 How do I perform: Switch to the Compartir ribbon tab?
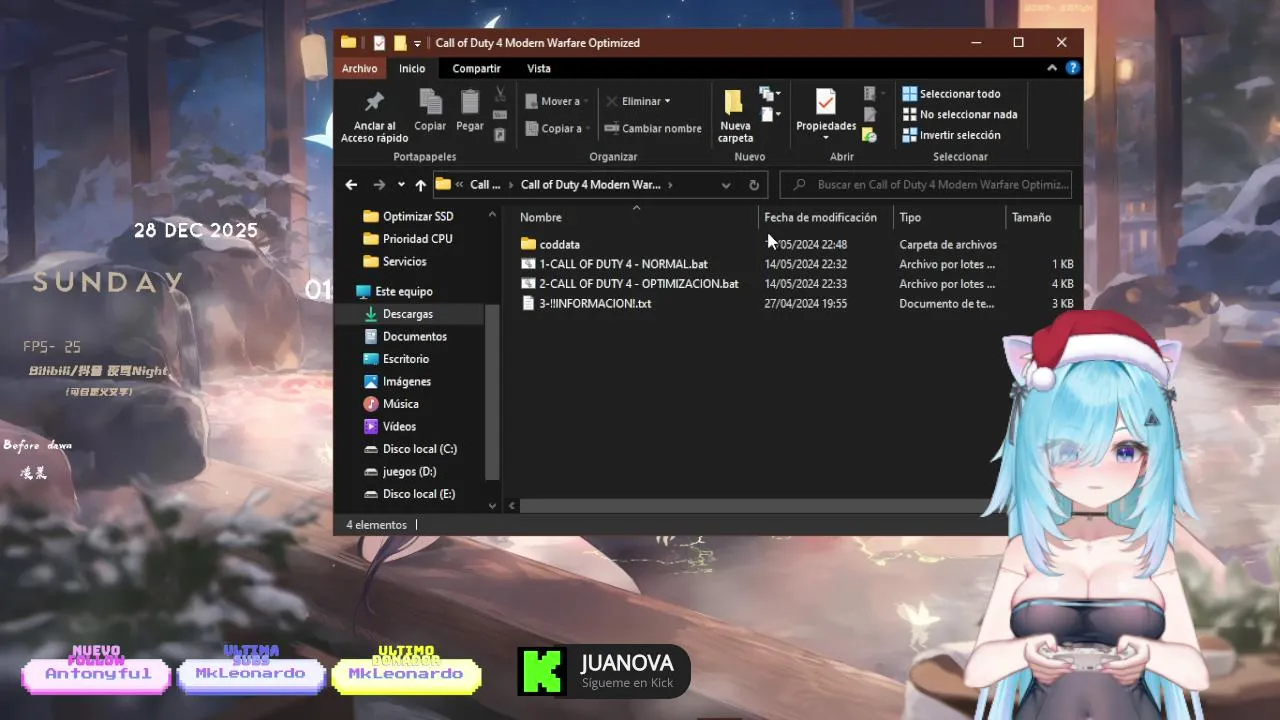click(476, 68)
